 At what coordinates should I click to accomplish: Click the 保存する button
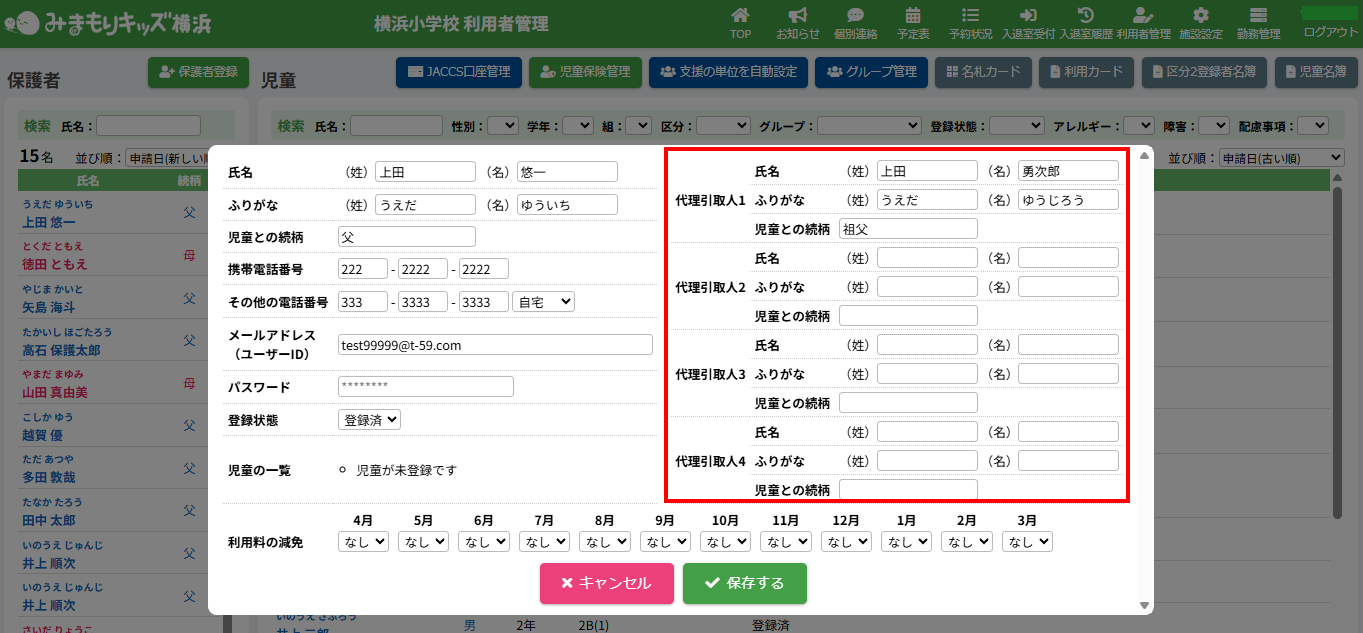pos(744,584)
